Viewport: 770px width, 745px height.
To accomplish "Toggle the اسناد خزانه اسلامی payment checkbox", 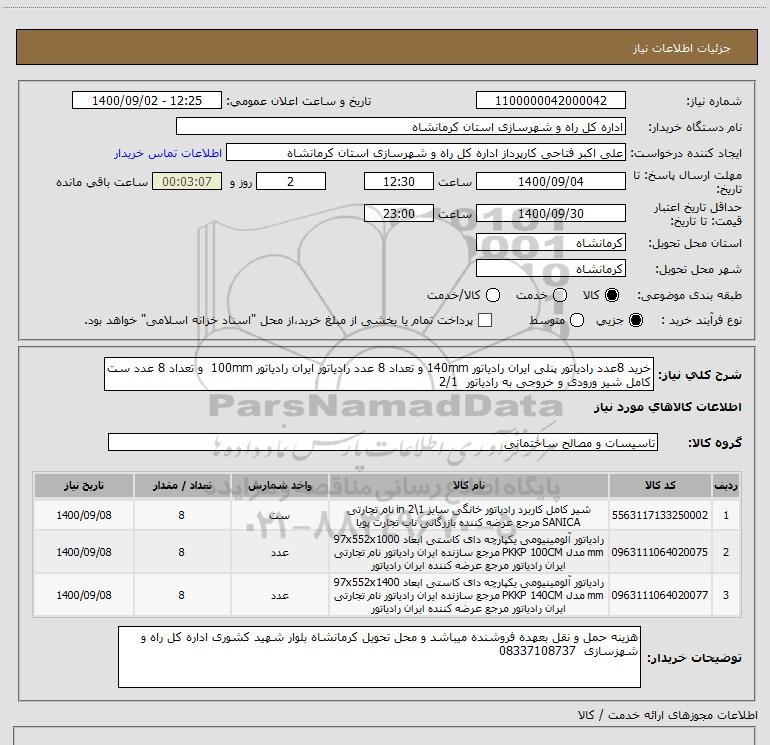I will (485, 320).
